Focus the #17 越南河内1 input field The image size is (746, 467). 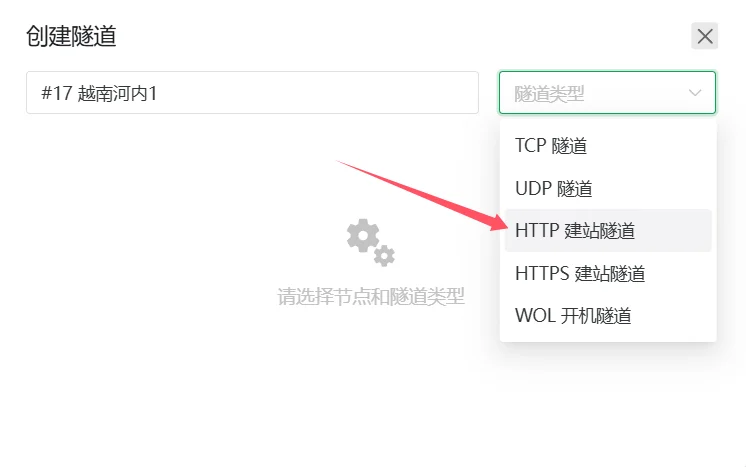[x=252, y=93]
